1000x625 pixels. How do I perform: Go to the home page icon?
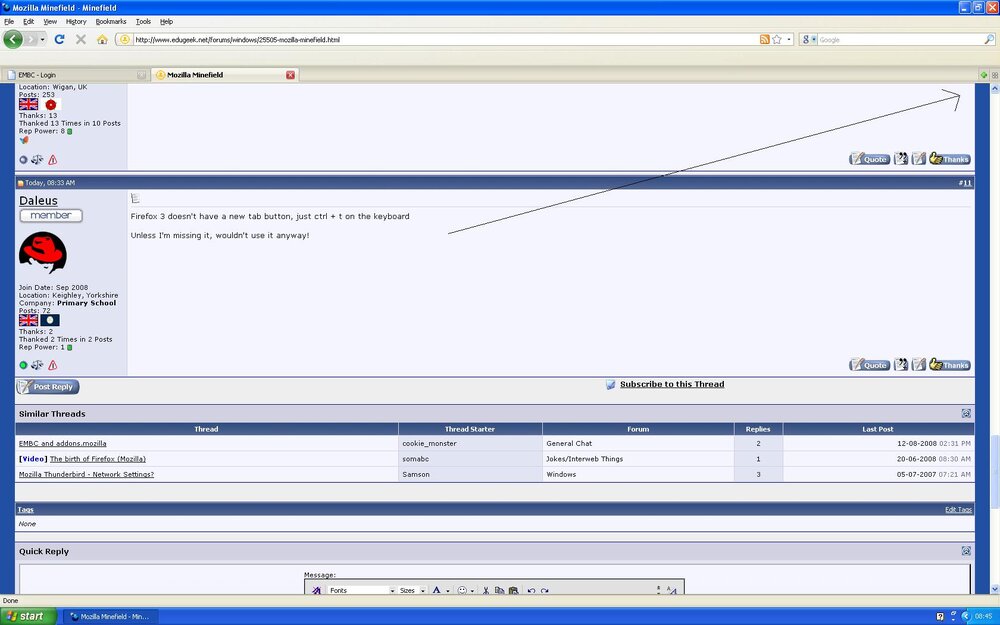point(102,40)
